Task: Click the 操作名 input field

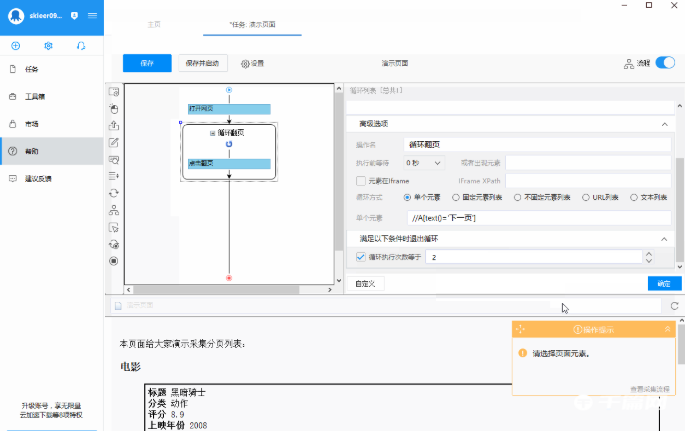Action: pyautogui.click(x=537, y=144)
